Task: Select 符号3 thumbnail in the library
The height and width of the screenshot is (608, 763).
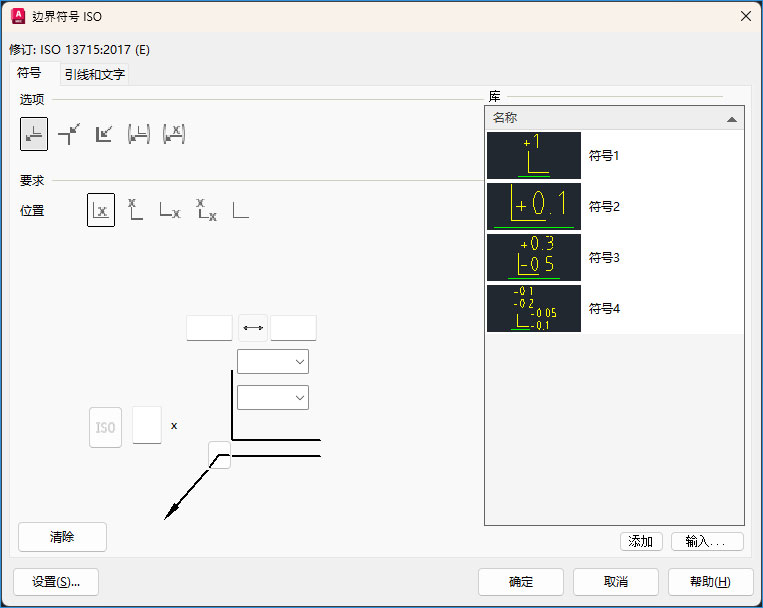Action: 533,258
